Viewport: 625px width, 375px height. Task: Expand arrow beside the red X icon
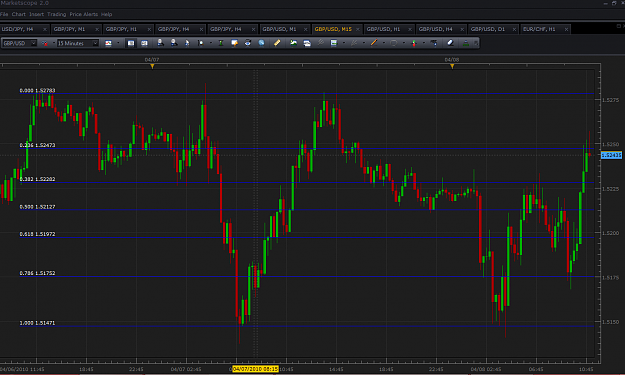[x=54, y=43]
